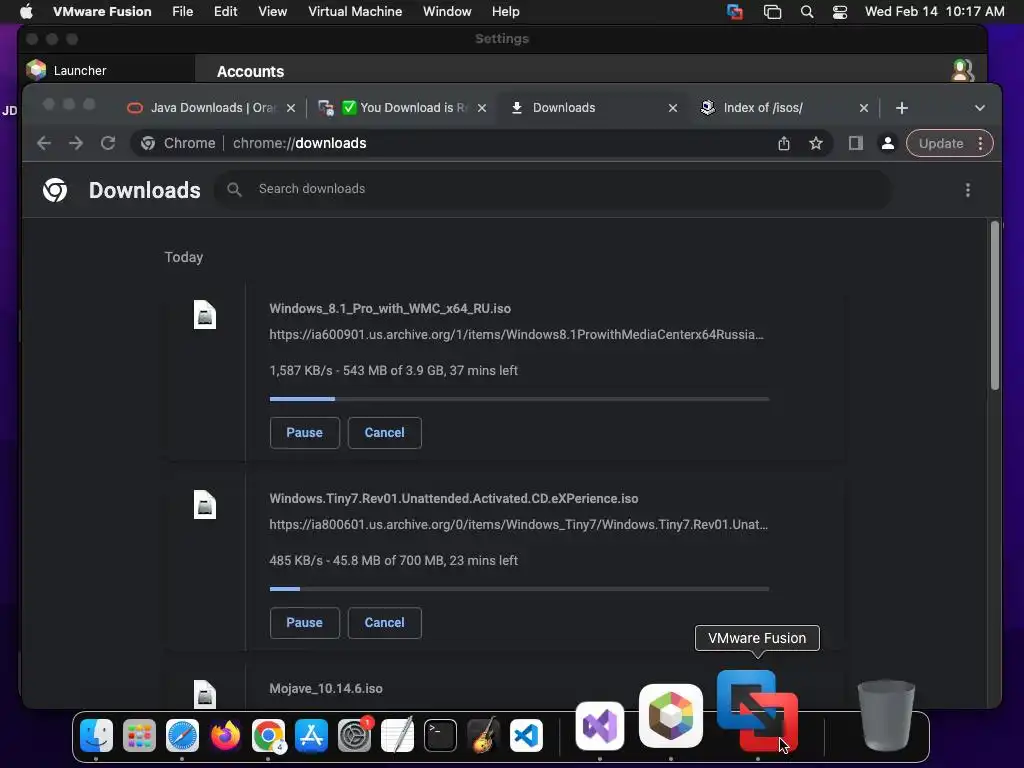Open TextEdit from the Dock

(397, 735)
